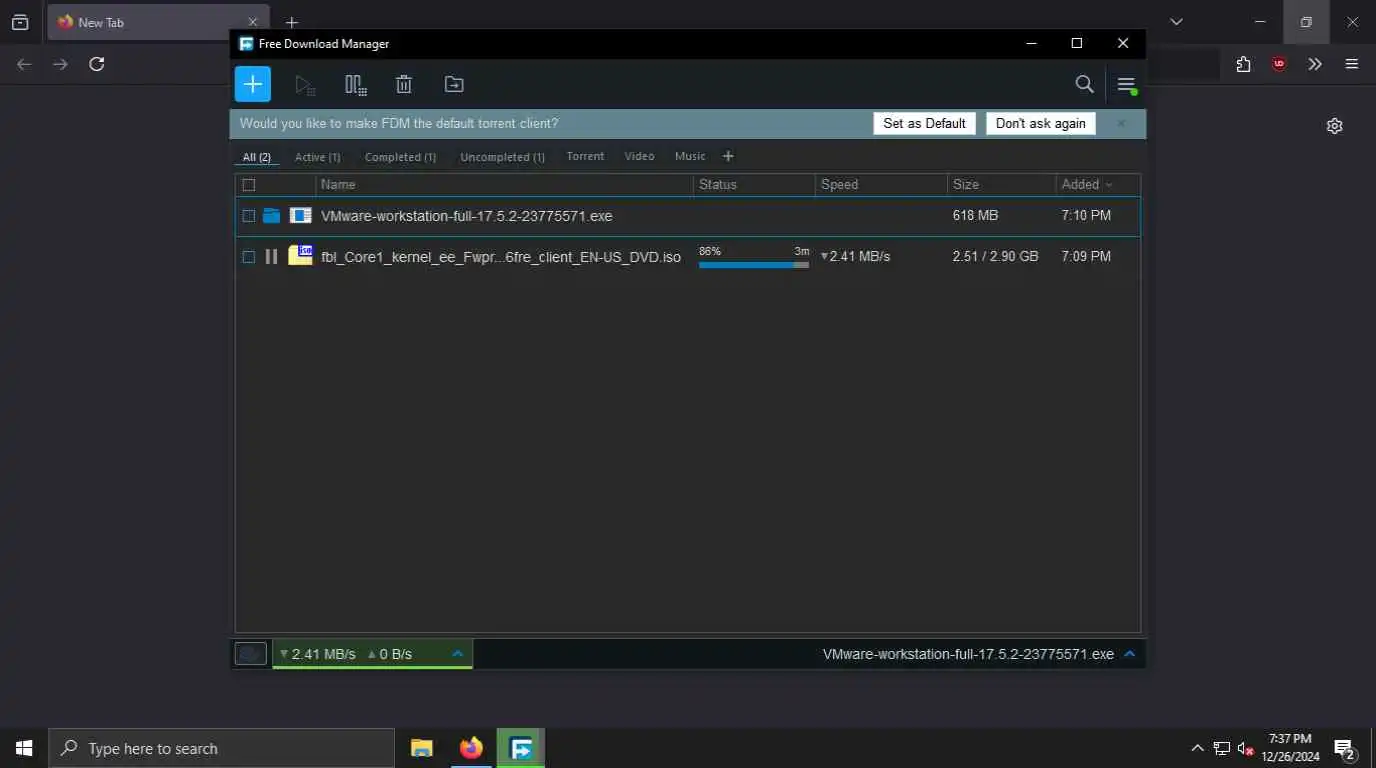Sort downloads by Name column

coord(505,185)
